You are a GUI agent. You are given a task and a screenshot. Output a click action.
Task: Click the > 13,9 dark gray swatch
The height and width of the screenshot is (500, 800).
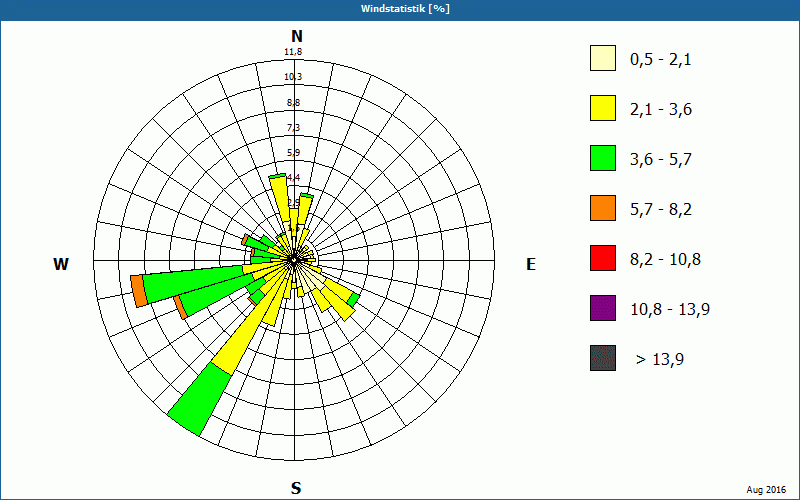(603, 358)
